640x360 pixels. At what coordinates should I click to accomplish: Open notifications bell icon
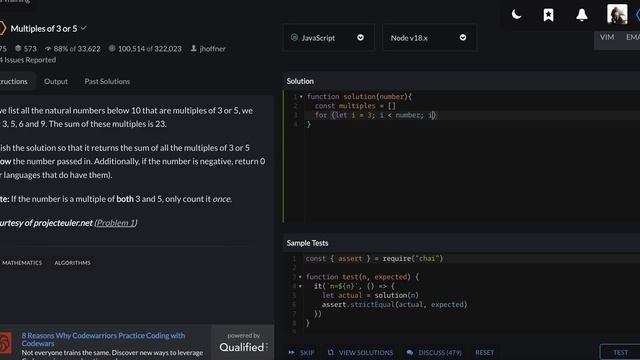[582, 15]
